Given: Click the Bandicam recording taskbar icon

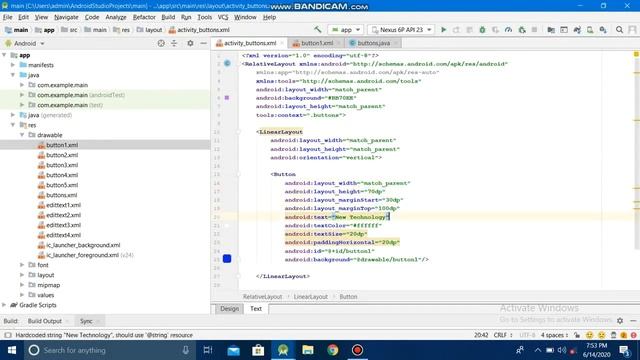Looking at the screenshot, I should click(357, 350).
